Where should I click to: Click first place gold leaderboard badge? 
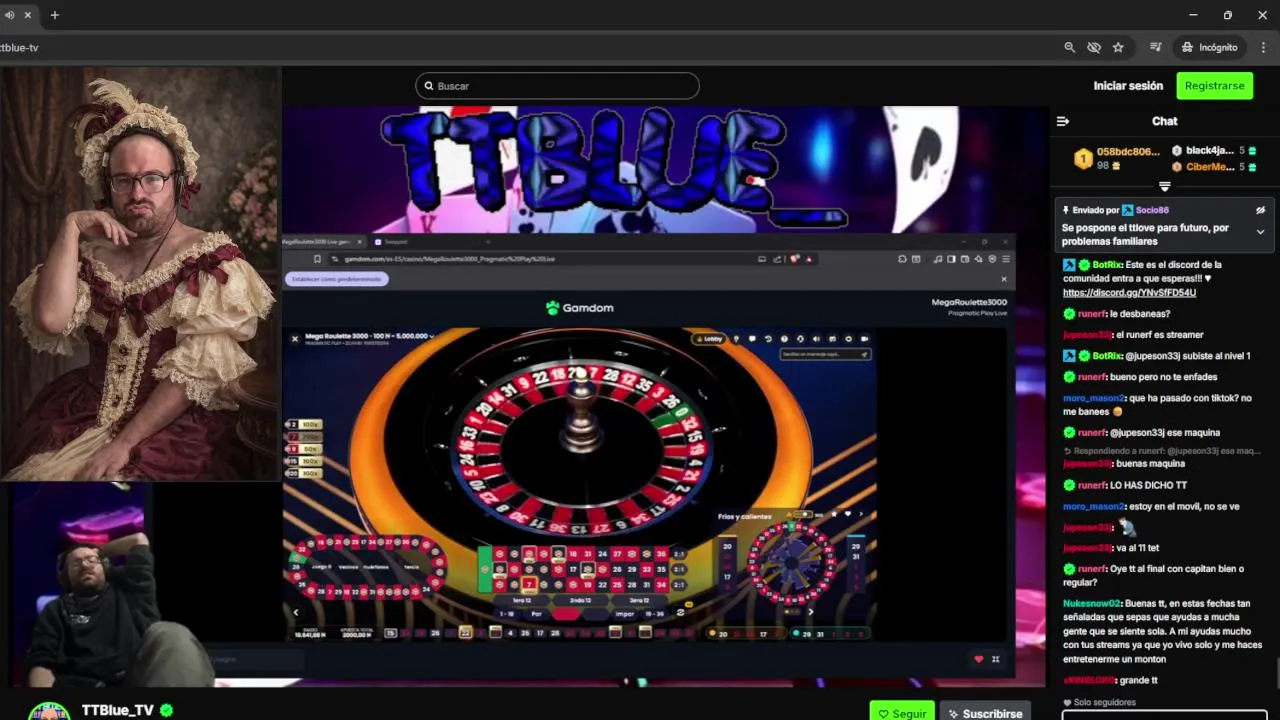click(1083, 158)
